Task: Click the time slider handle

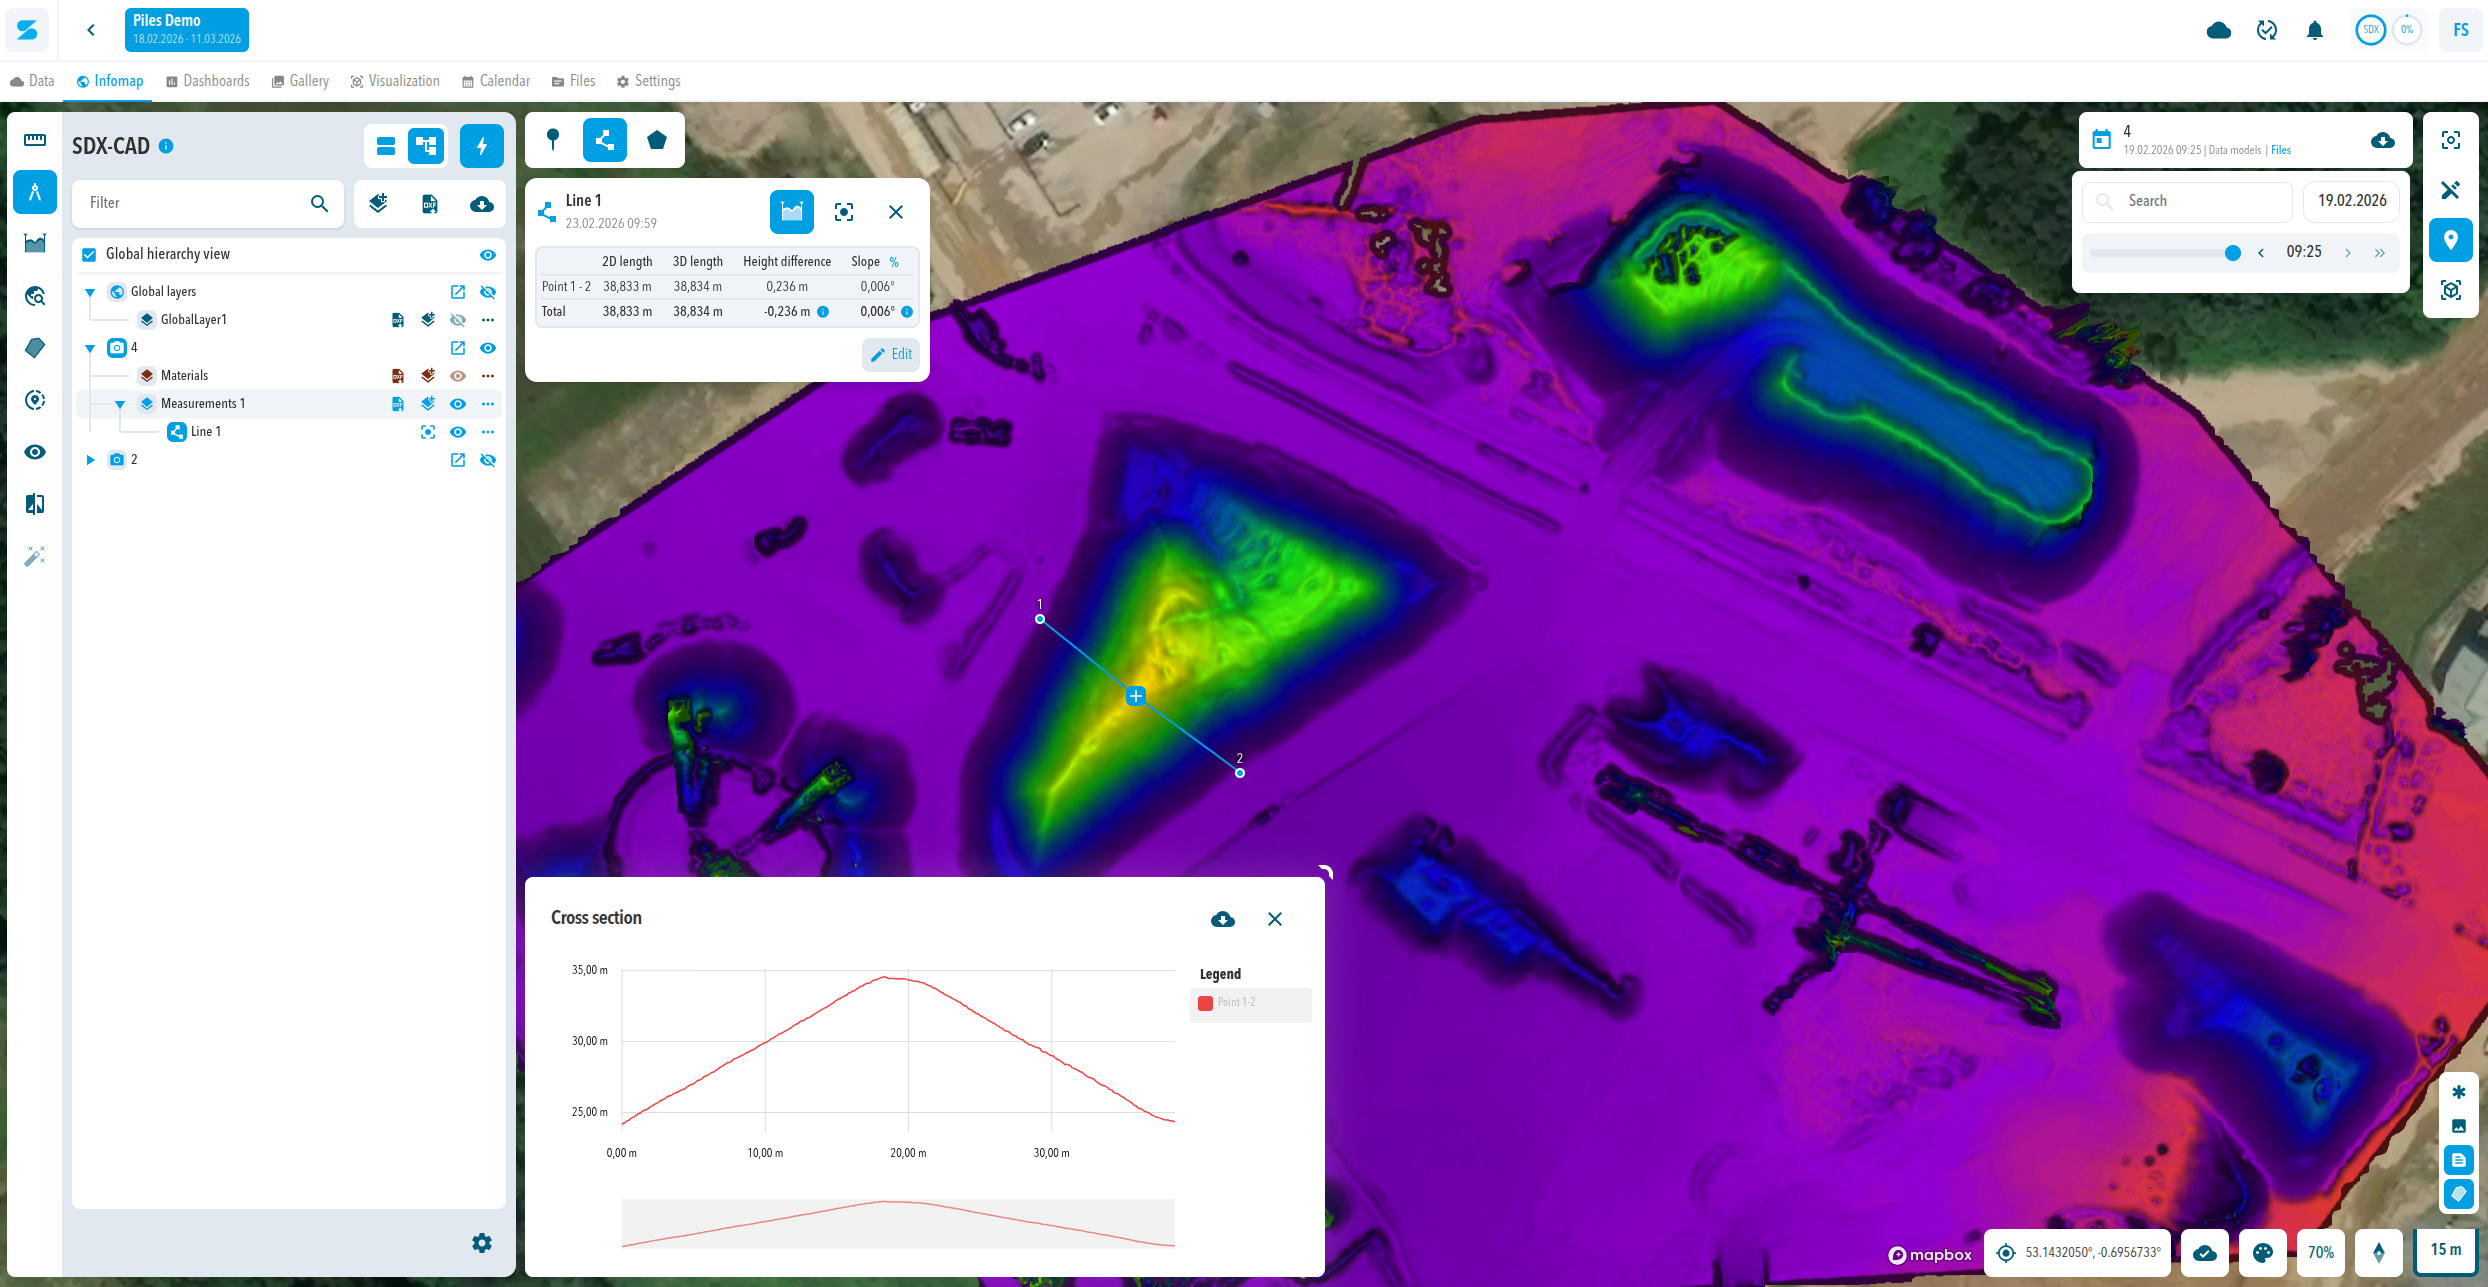Action: 2232,253
